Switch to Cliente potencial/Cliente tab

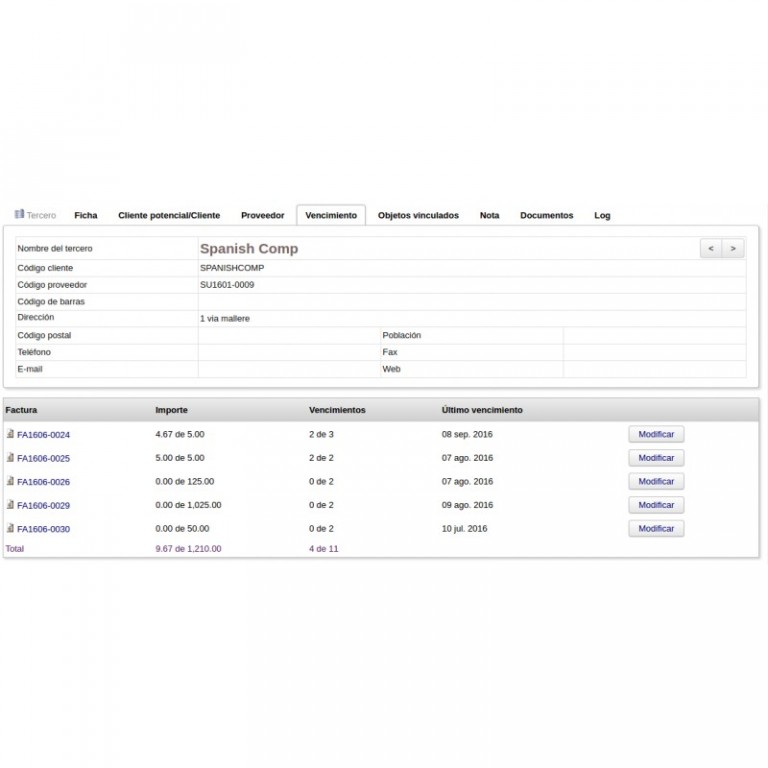tap(169, 216)
